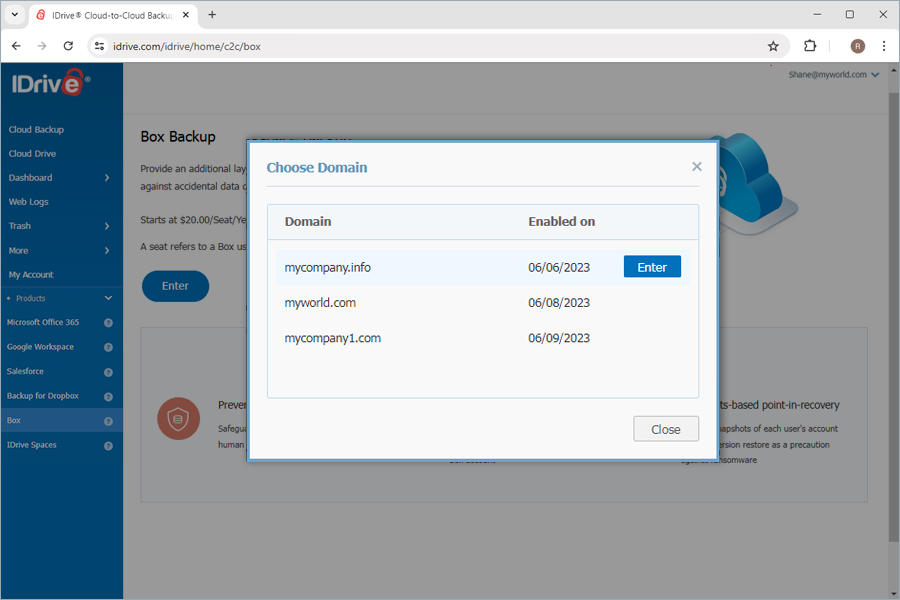Expand the Trash sidebar menu

[x=62, y=226]
